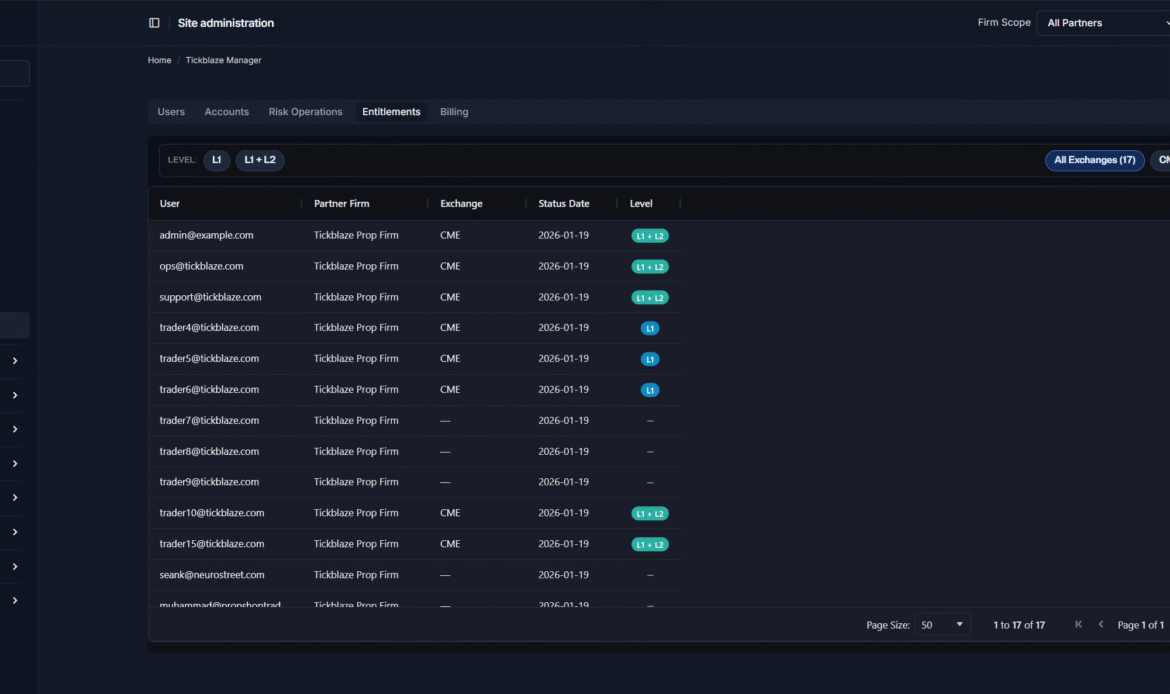Click the L1 + L2 badge for ops@tickblaze.com
The height and width of the screenshot is (694, 1170).
(650, 267)
